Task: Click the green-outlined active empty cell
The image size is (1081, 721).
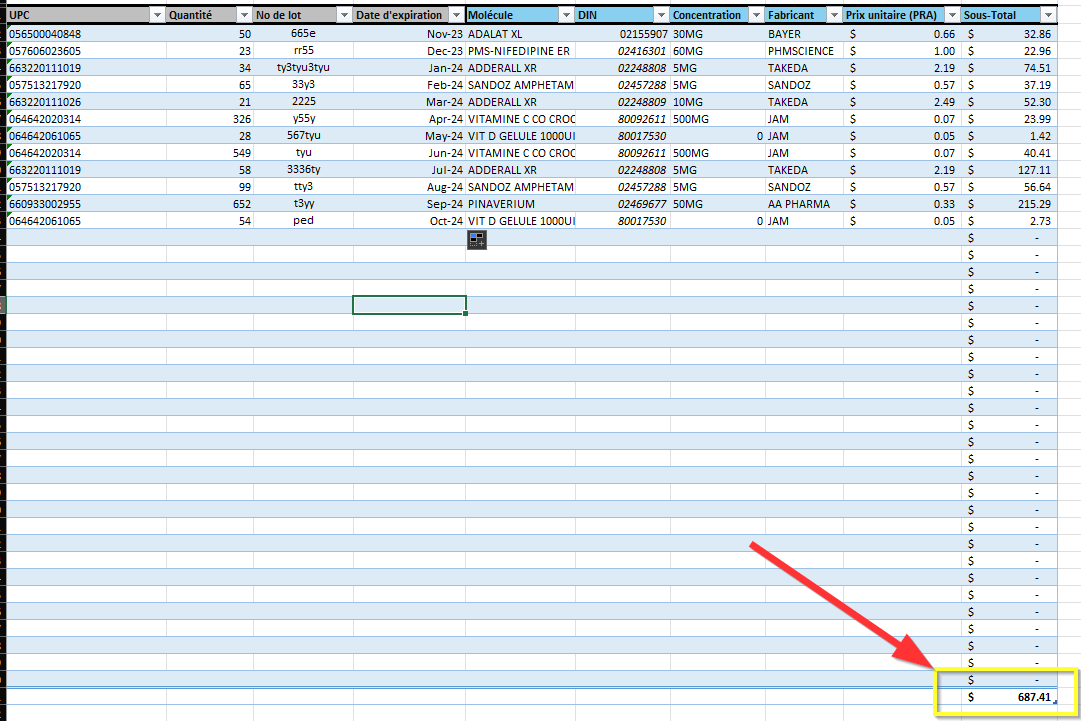Action: pyautogui.click(x=410, y=305)
